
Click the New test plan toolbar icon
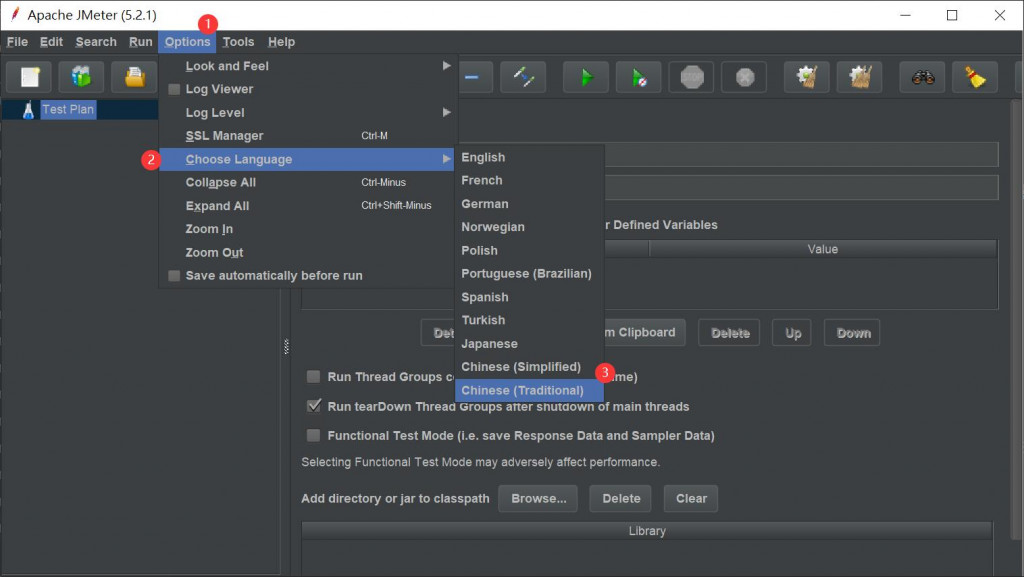tap(29, 78)
